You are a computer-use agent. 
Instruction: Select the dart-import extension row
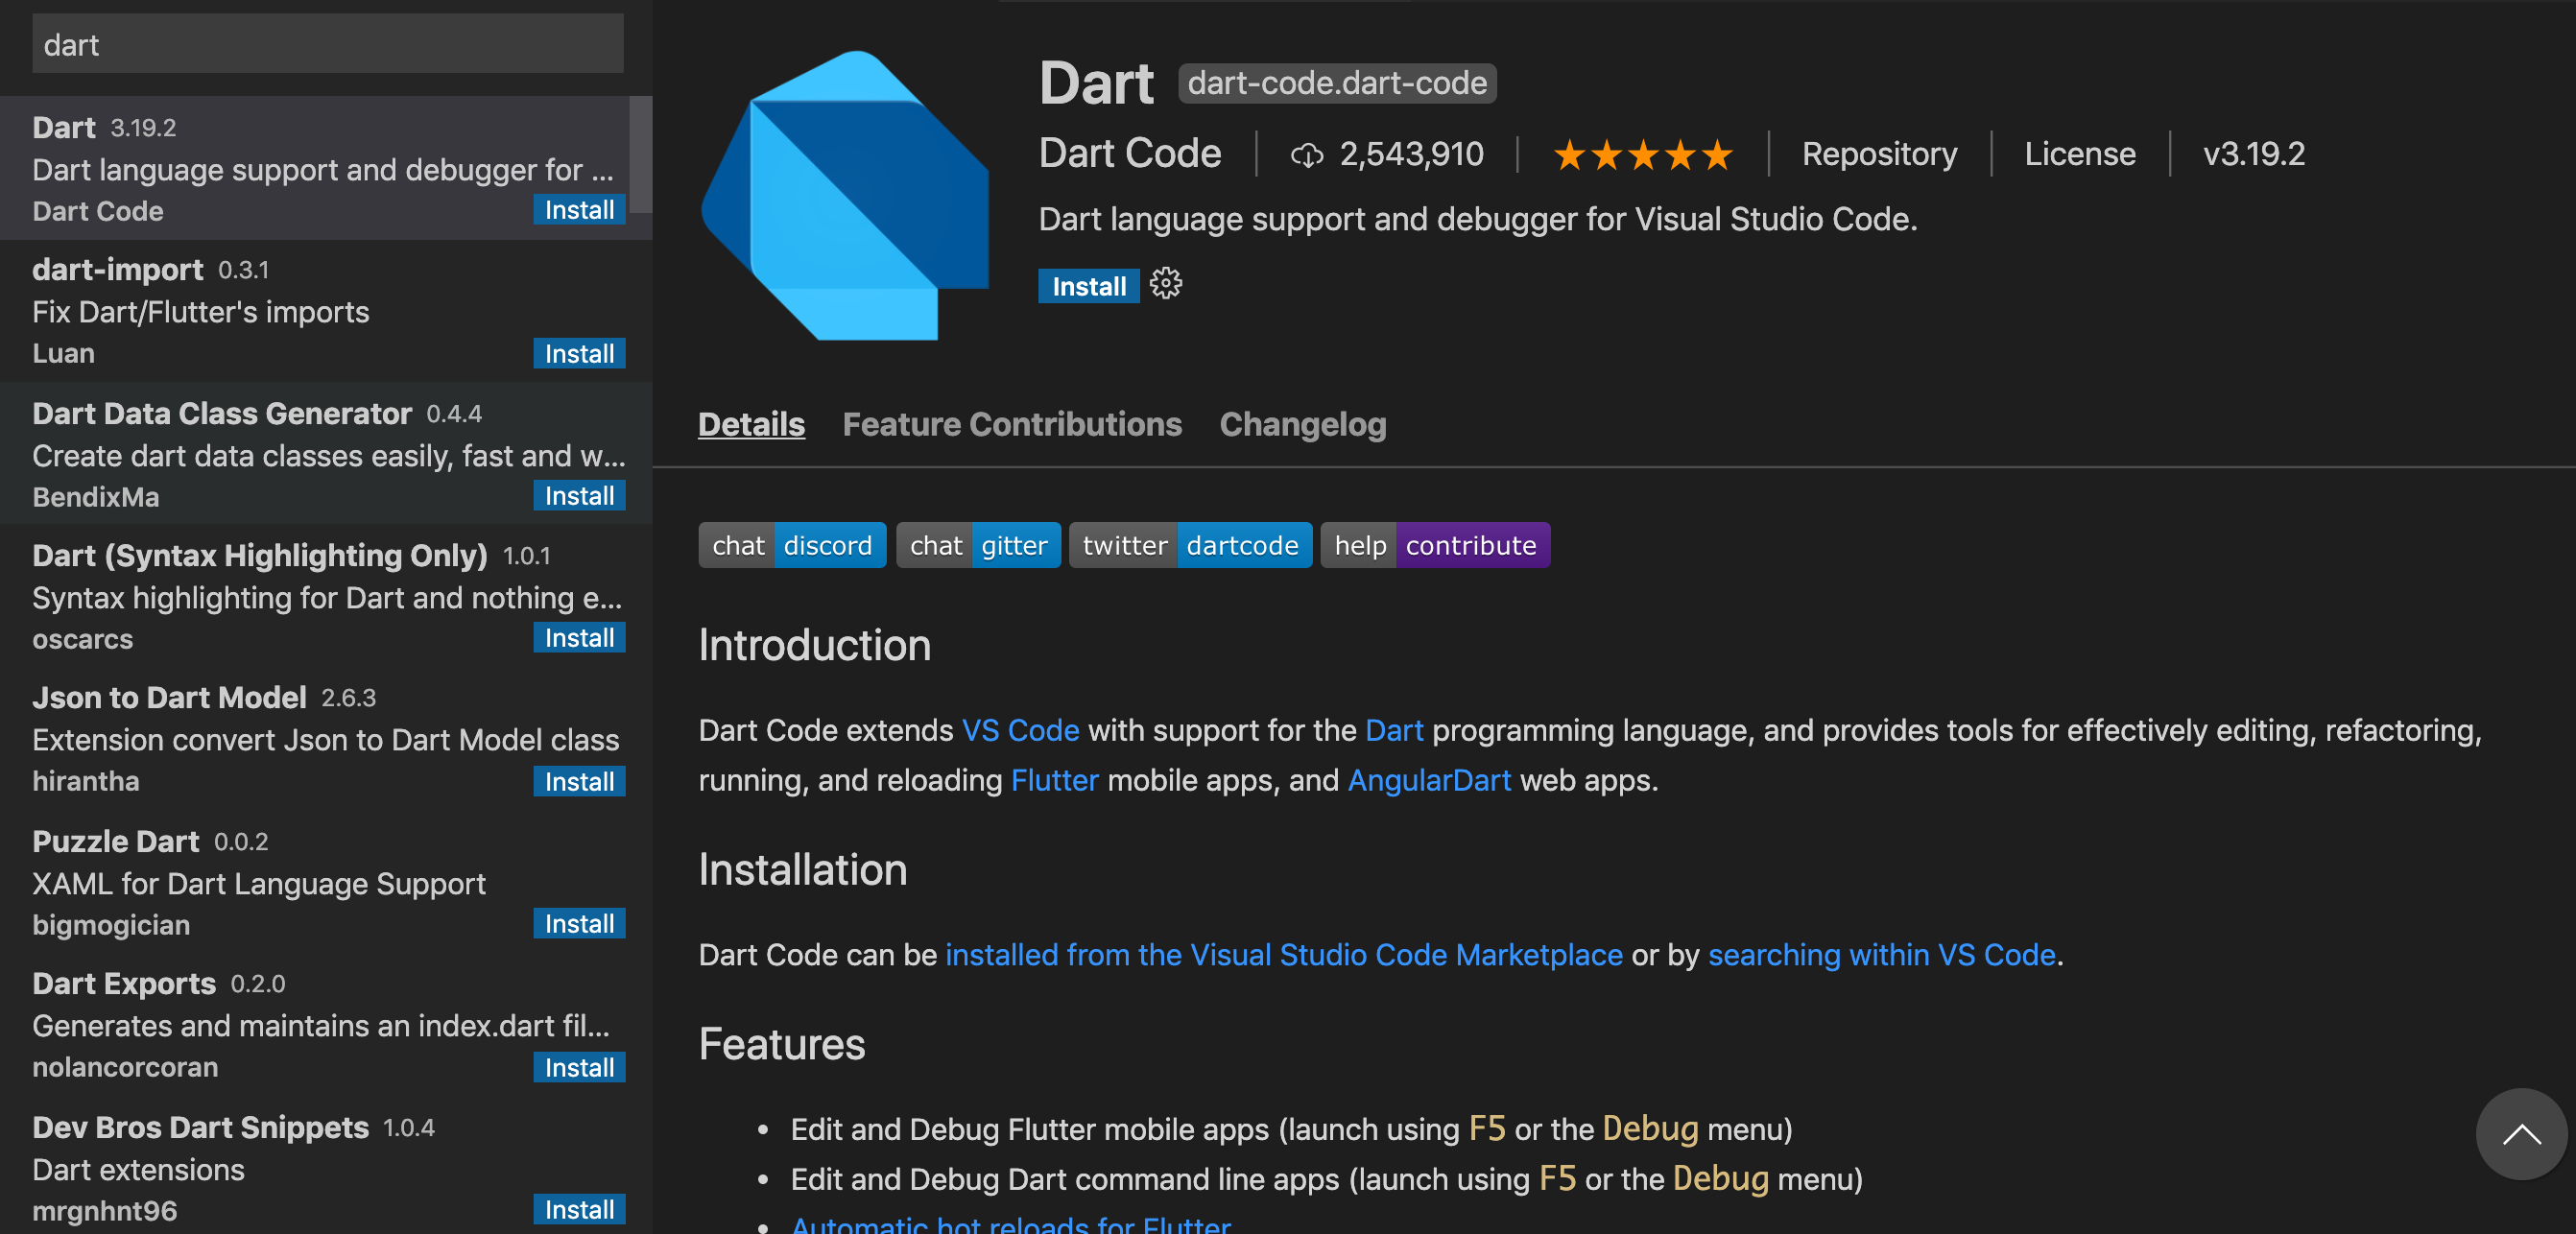coord(326,311)
